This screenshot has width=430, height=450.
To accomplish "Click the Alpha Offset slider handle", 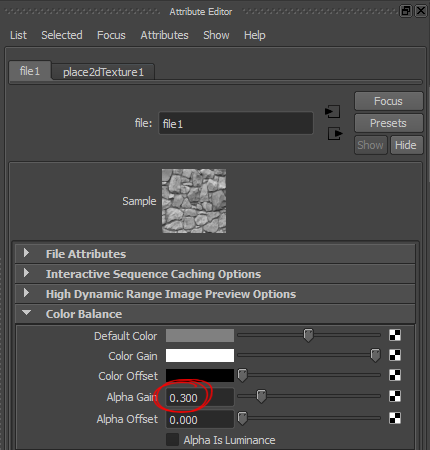I will click(243, 418).
